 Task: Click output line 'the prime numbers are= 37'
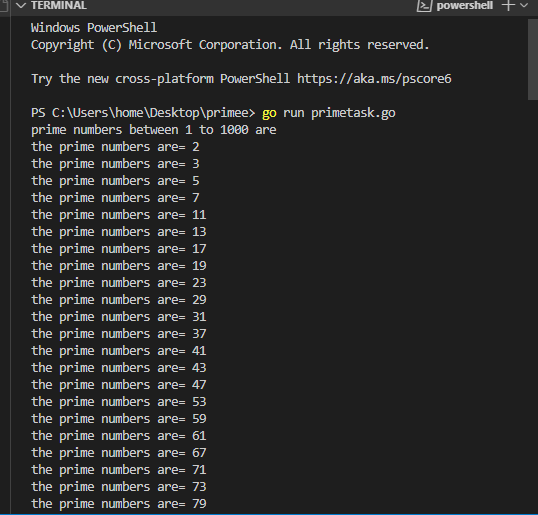pyautogui.click(x=119, y=334)
